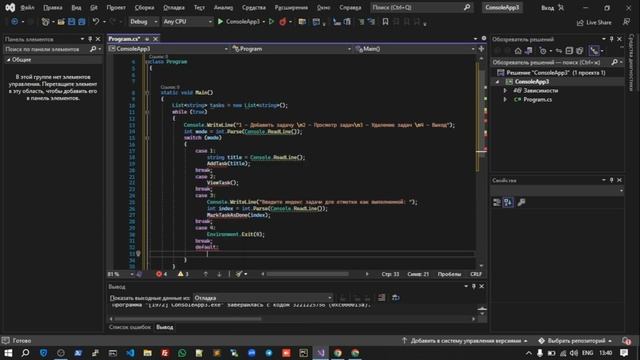Click the main Поиск (Ctrl+Q) search box
640x360 pixels.
pyautogui.click(x=421, y=7)
